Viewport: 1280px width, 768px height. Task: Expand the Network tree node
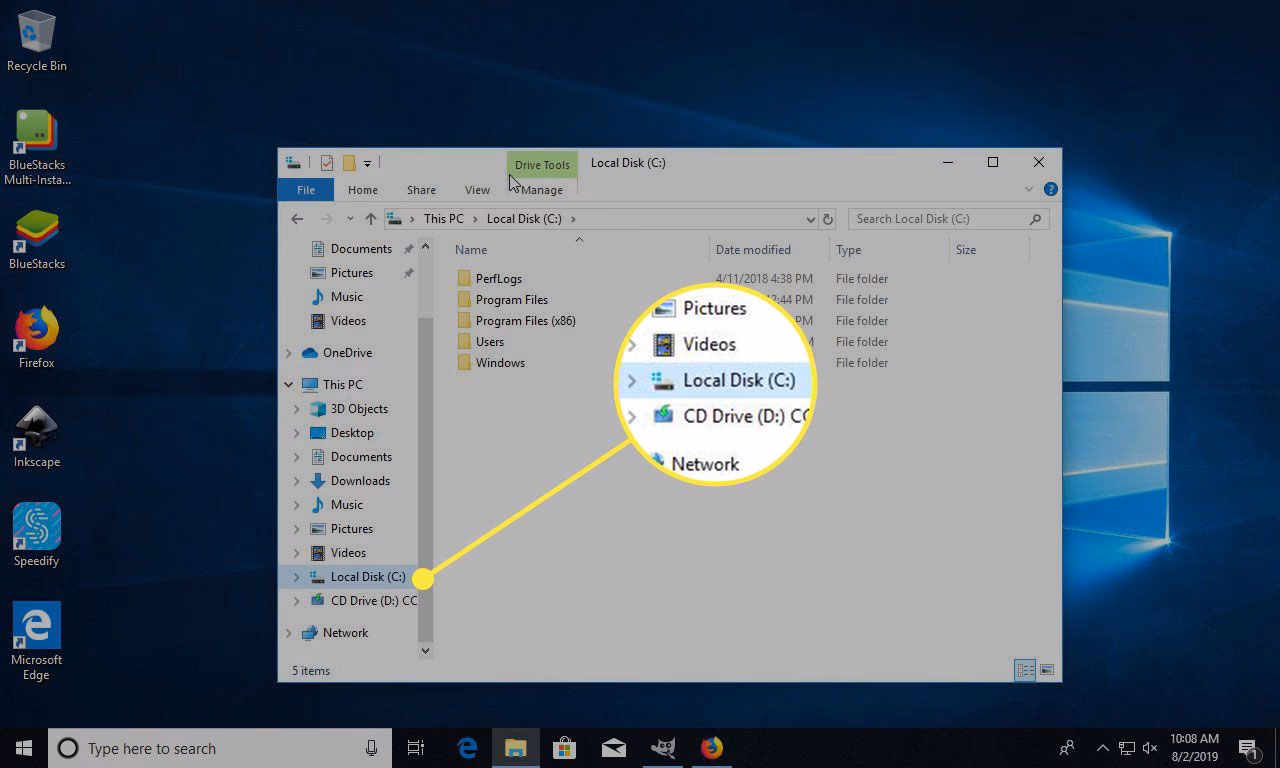click(x=289, y=633)
